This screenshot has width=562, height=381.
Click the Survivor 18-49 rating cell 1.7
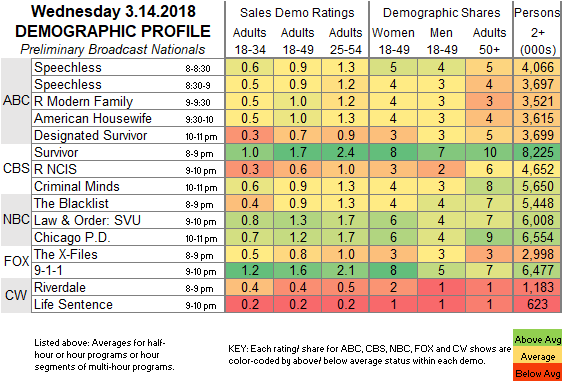[x=297, y=152]
